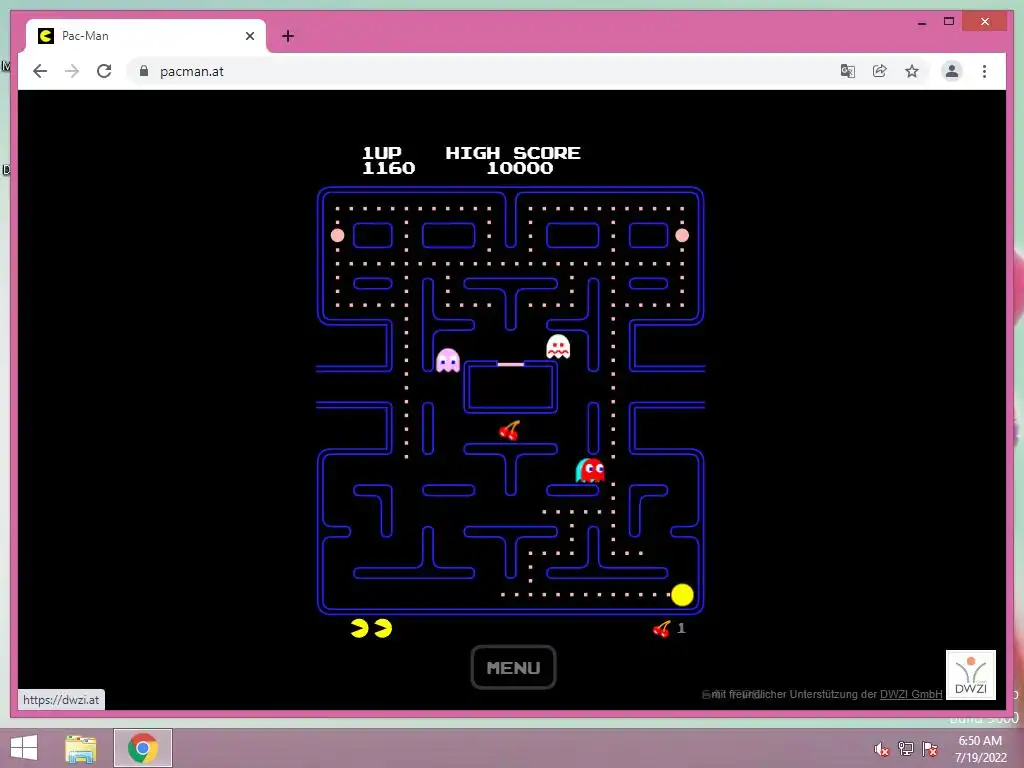The width and height of the screenshot is (1024, 768).
Task: Close the Chrome window
Action: tap(985, 22)
